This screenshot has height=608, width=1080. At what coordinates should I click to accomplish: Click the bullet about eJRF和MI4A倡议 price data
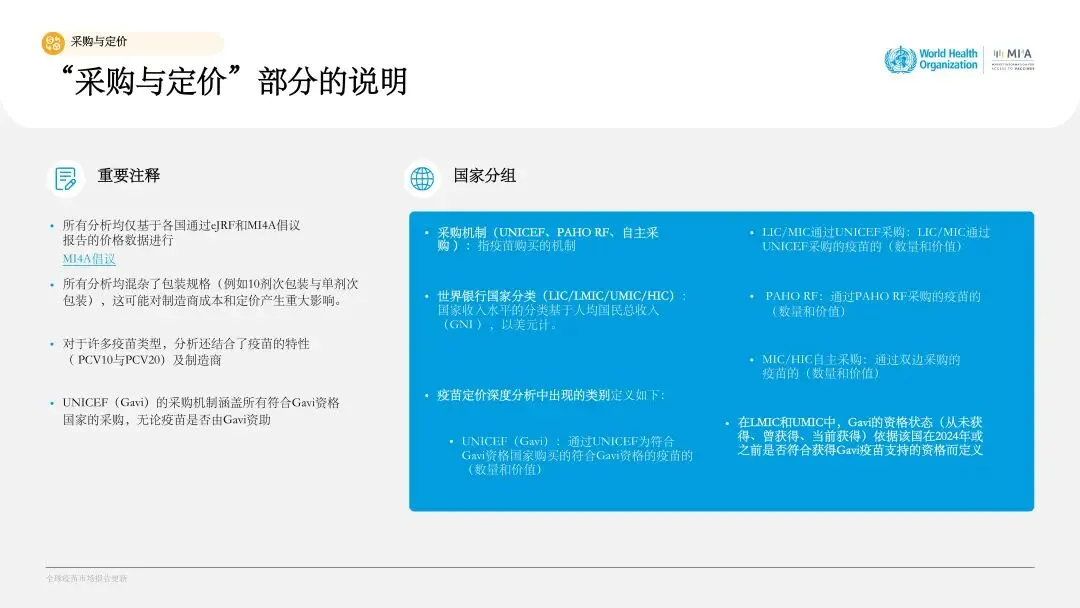click(x=182, y=233)
